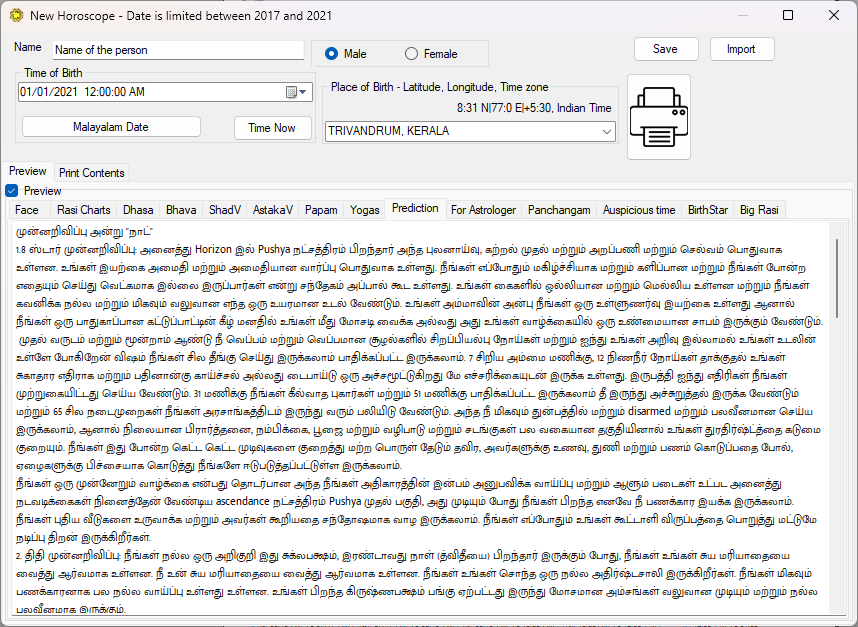Screen dimensions: 858x627
Task: Switch to the Papam tab
Action: coord(321,210)
